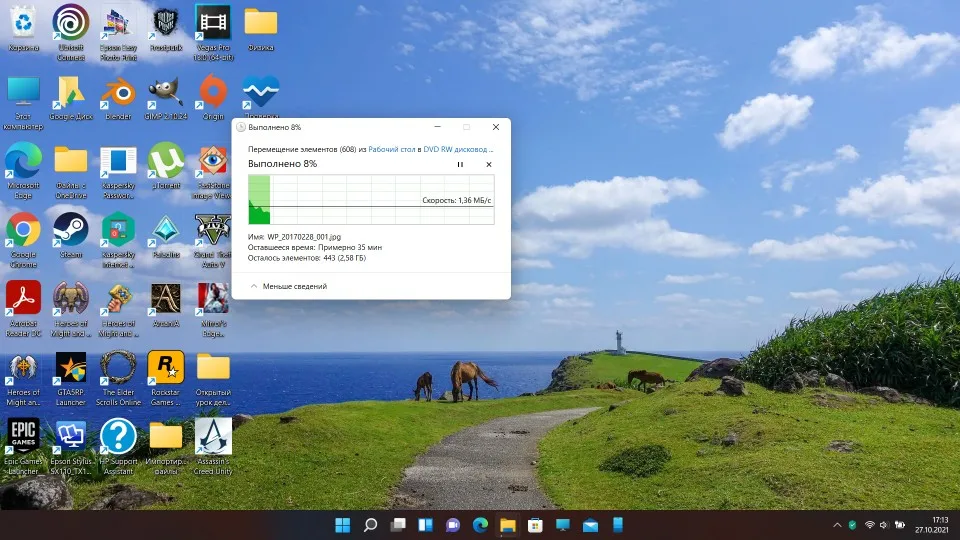Click the green transfer speed progress graph
The height and width of the screenshot is (540, 960).
(371, 200)
